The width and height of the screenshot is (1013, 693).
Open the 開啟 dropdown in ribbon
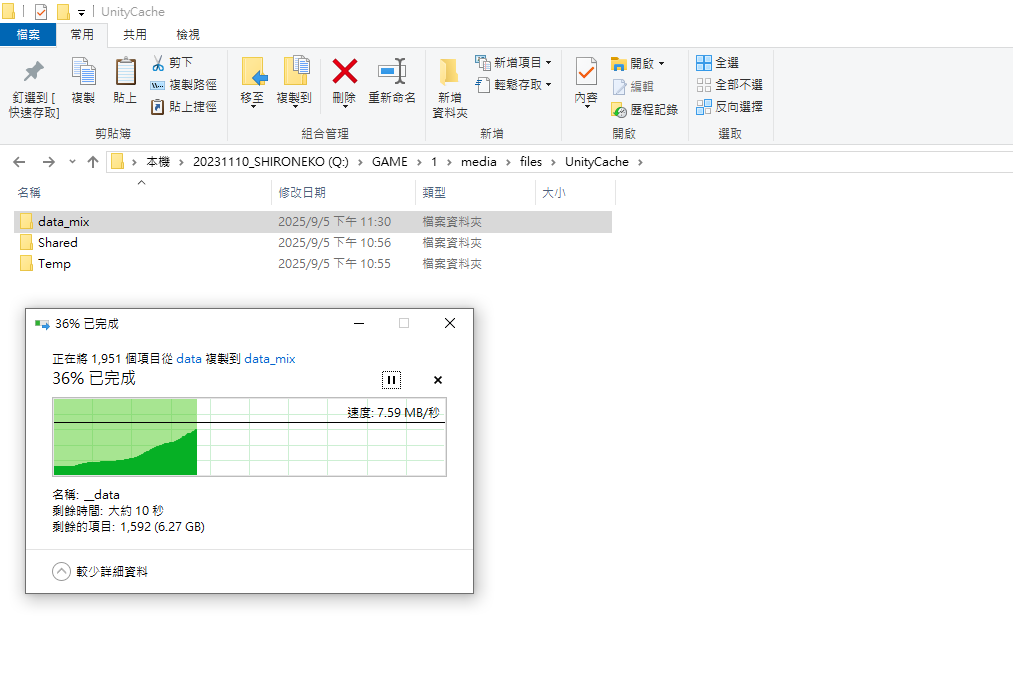(638, 63)
